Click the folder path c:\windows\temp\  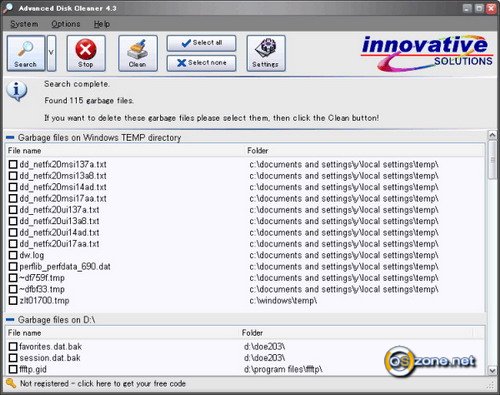pyautogui.click(x=283, y=301)
